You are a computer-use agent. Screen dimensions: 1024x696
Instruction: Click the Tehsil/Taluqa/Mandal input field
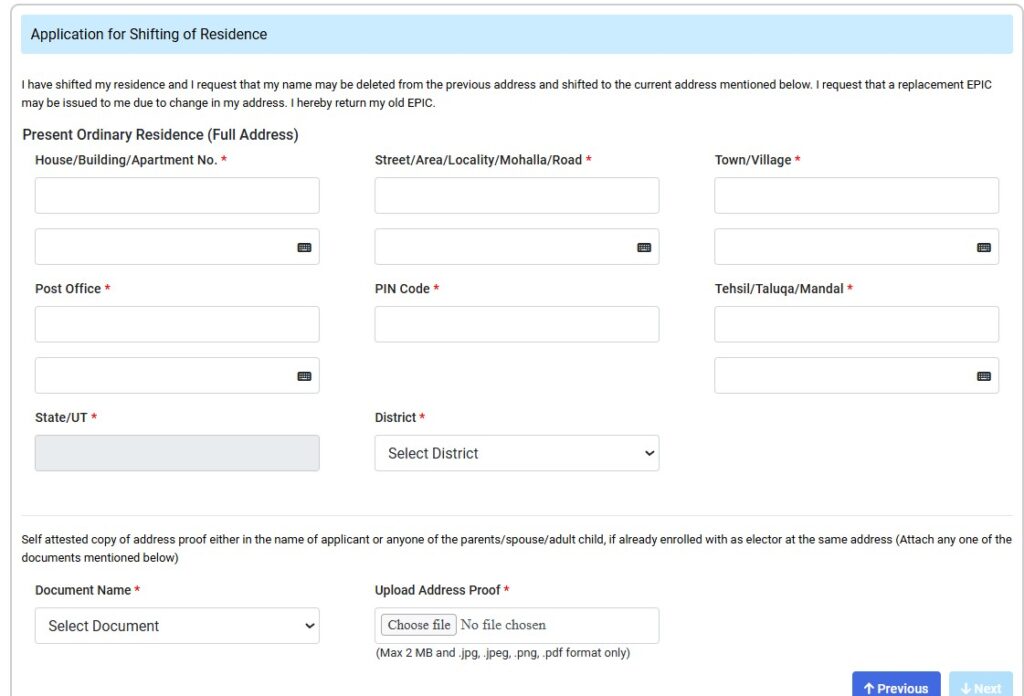click(856, 324)
